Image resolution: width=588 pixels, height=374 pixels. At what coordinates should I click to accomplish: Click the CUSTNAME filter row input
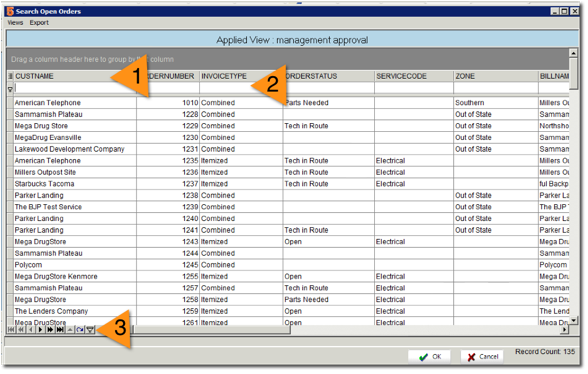pyautogui.click(x=75, y=89)
